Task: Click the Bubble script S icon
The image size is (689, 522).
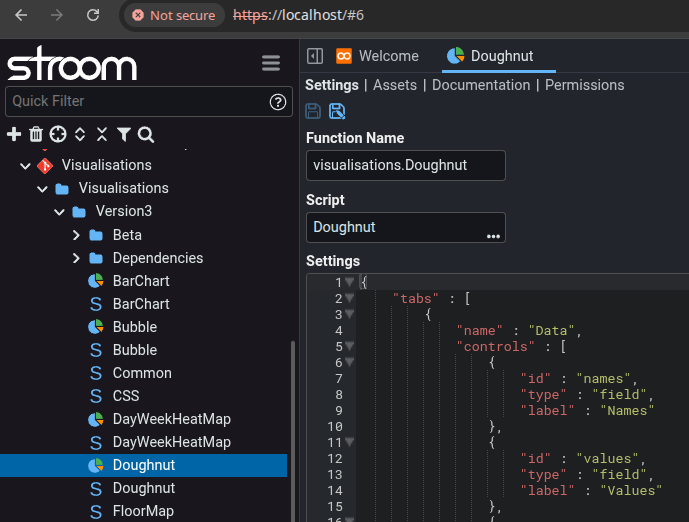Action: tap(96, 350)
